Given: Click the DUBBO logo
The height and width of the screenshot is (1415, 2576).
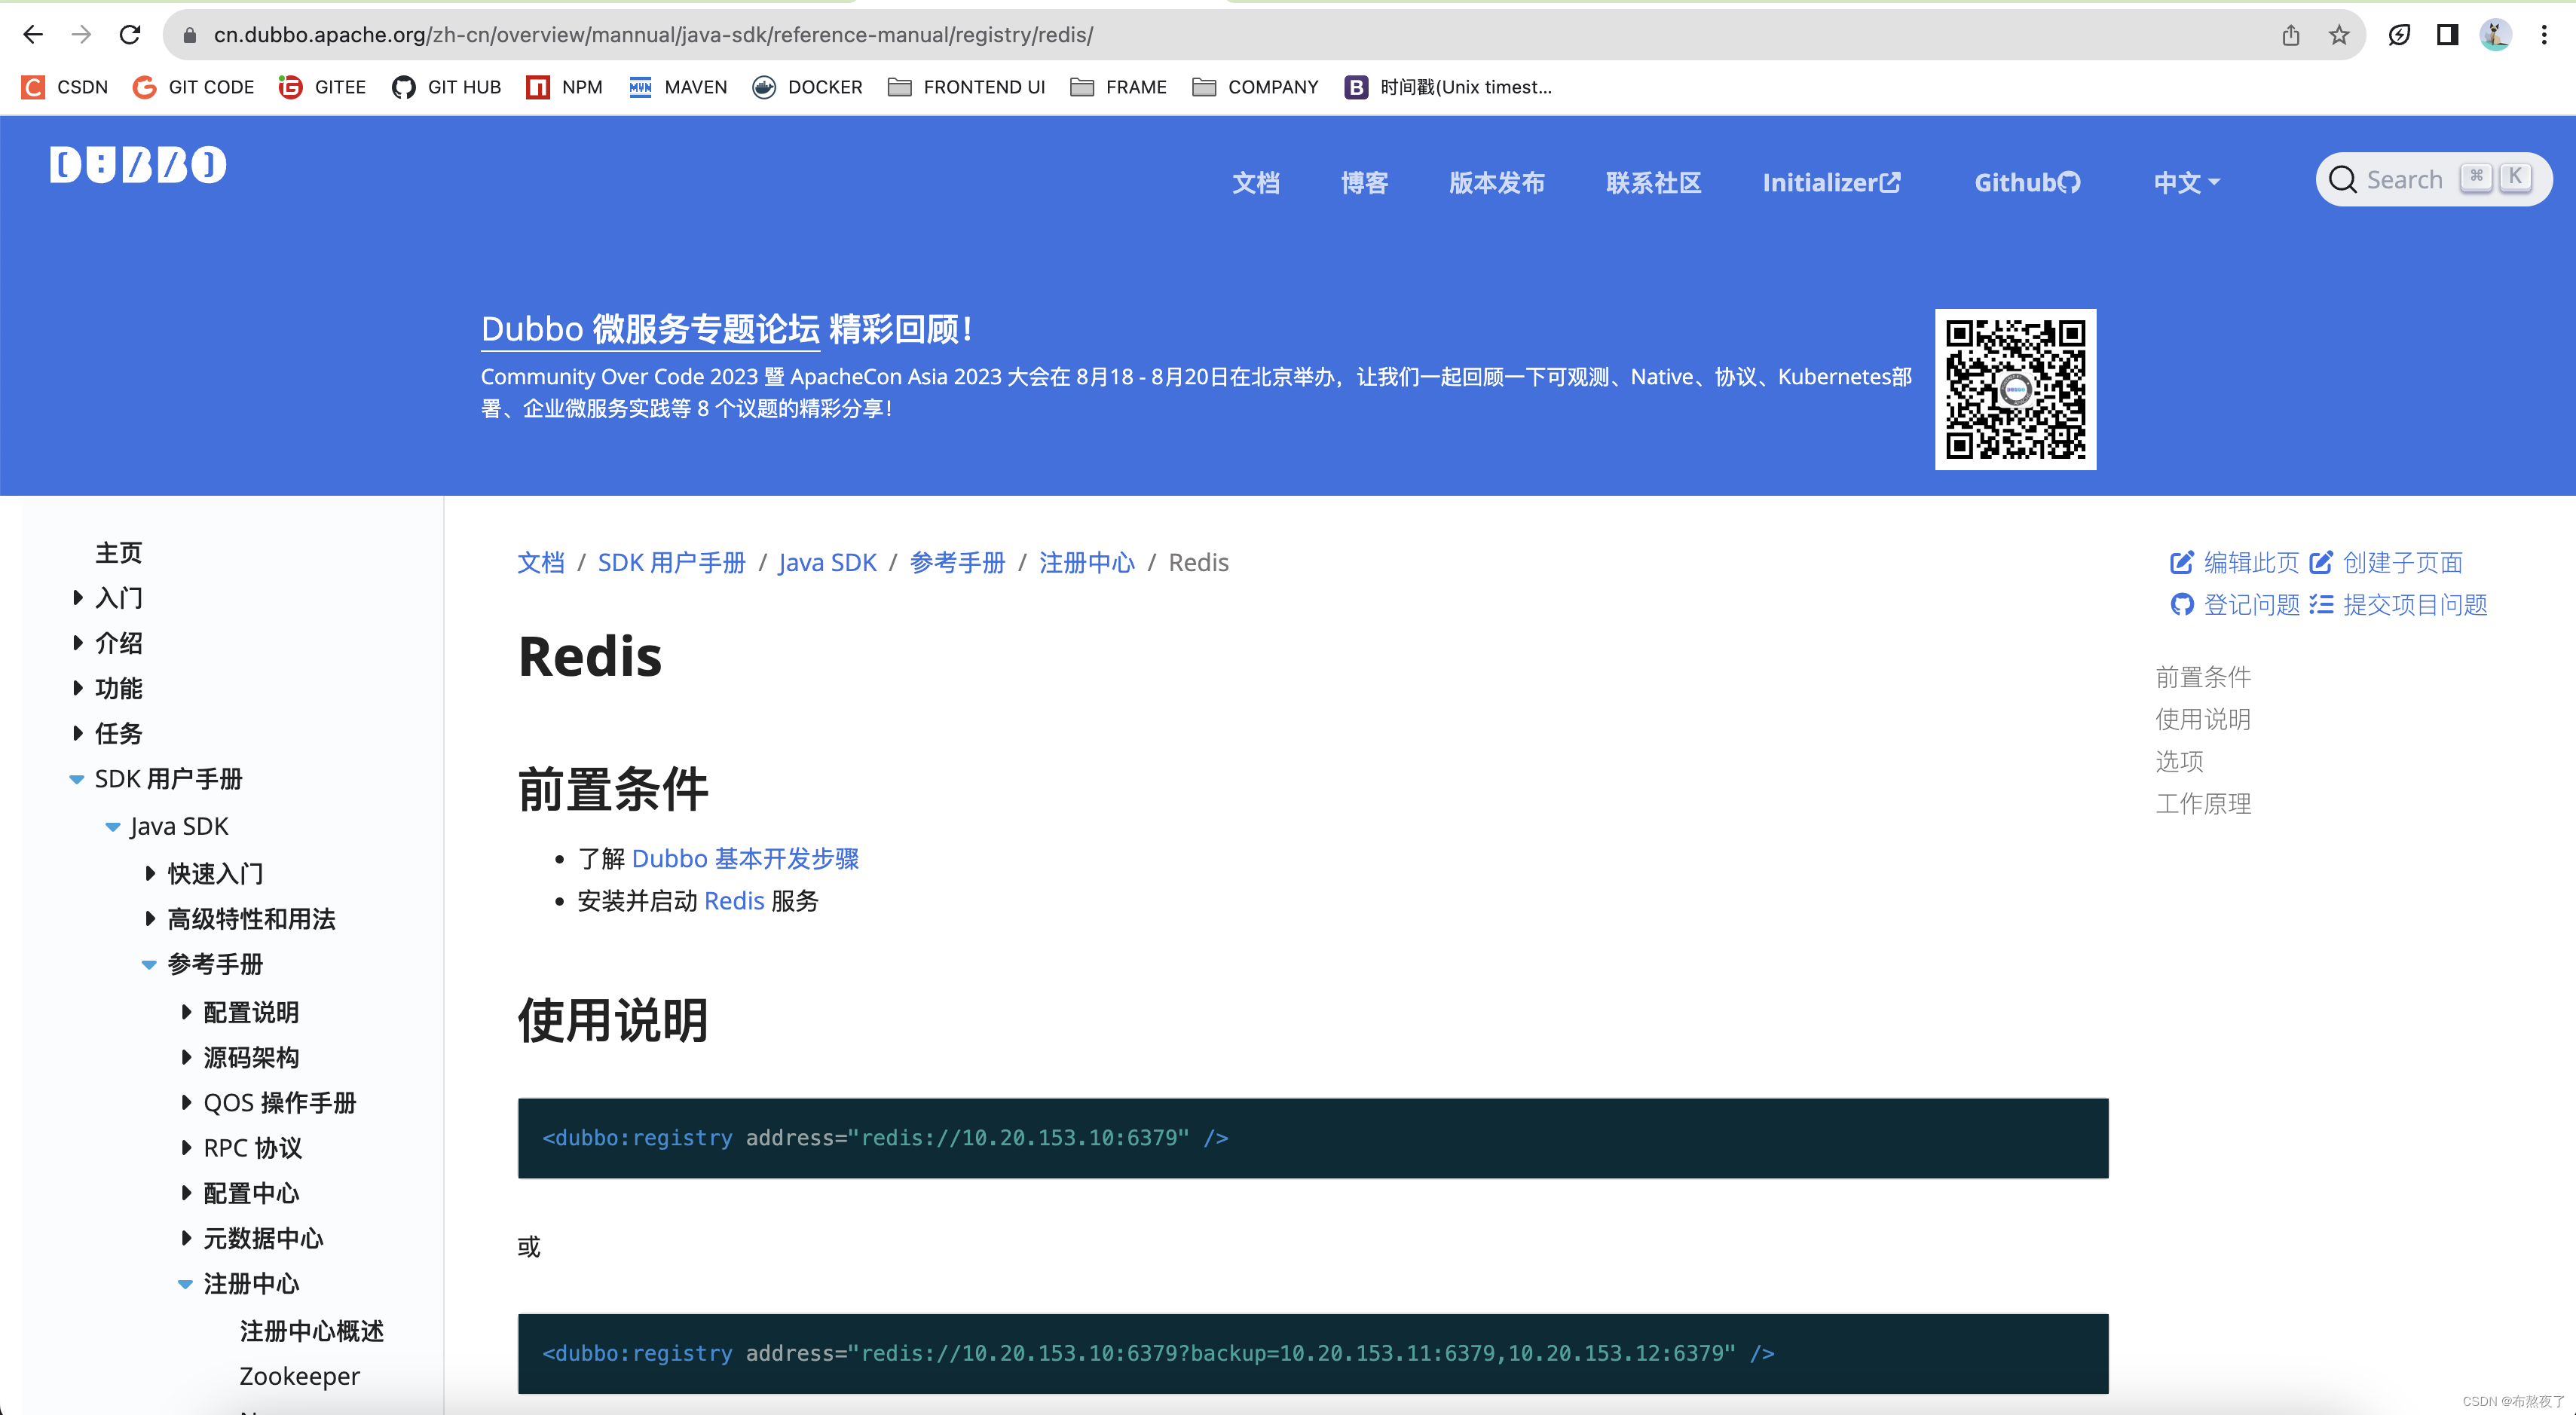Looking at the screenshot, I should pos(138,164).
